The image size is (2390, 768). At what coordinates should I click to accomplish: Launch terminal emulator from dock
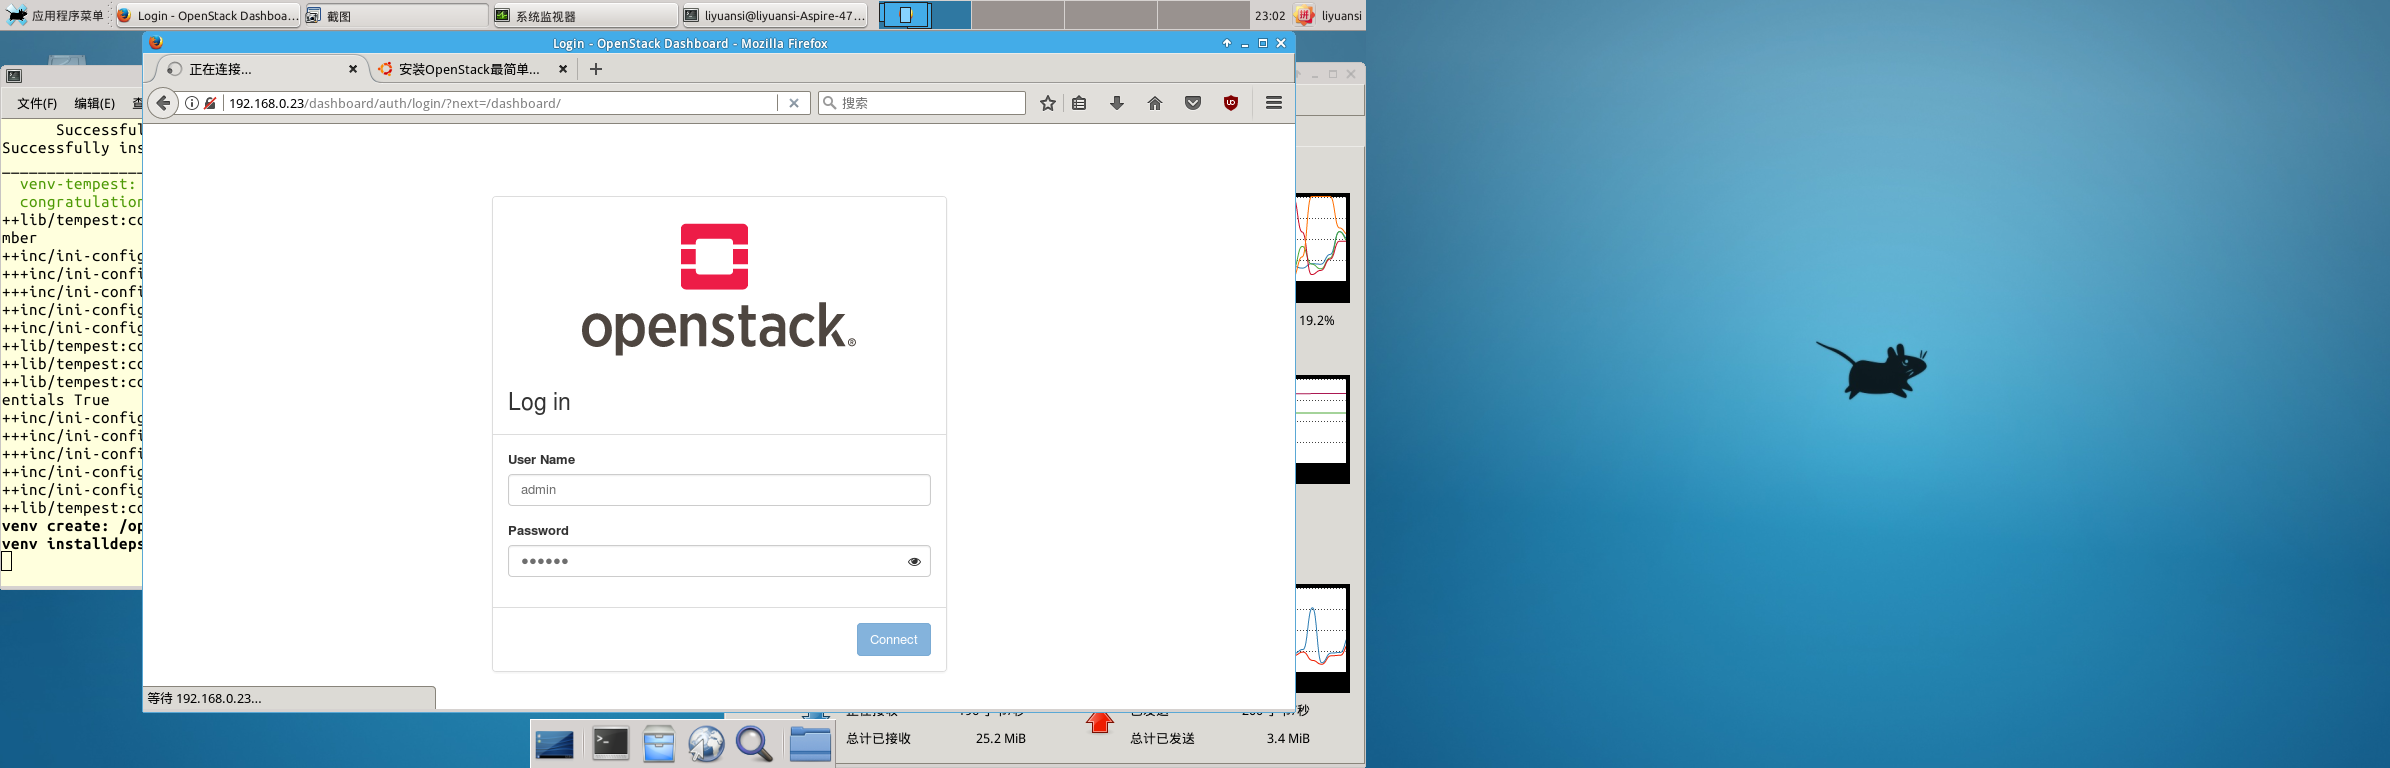(610, 743)
